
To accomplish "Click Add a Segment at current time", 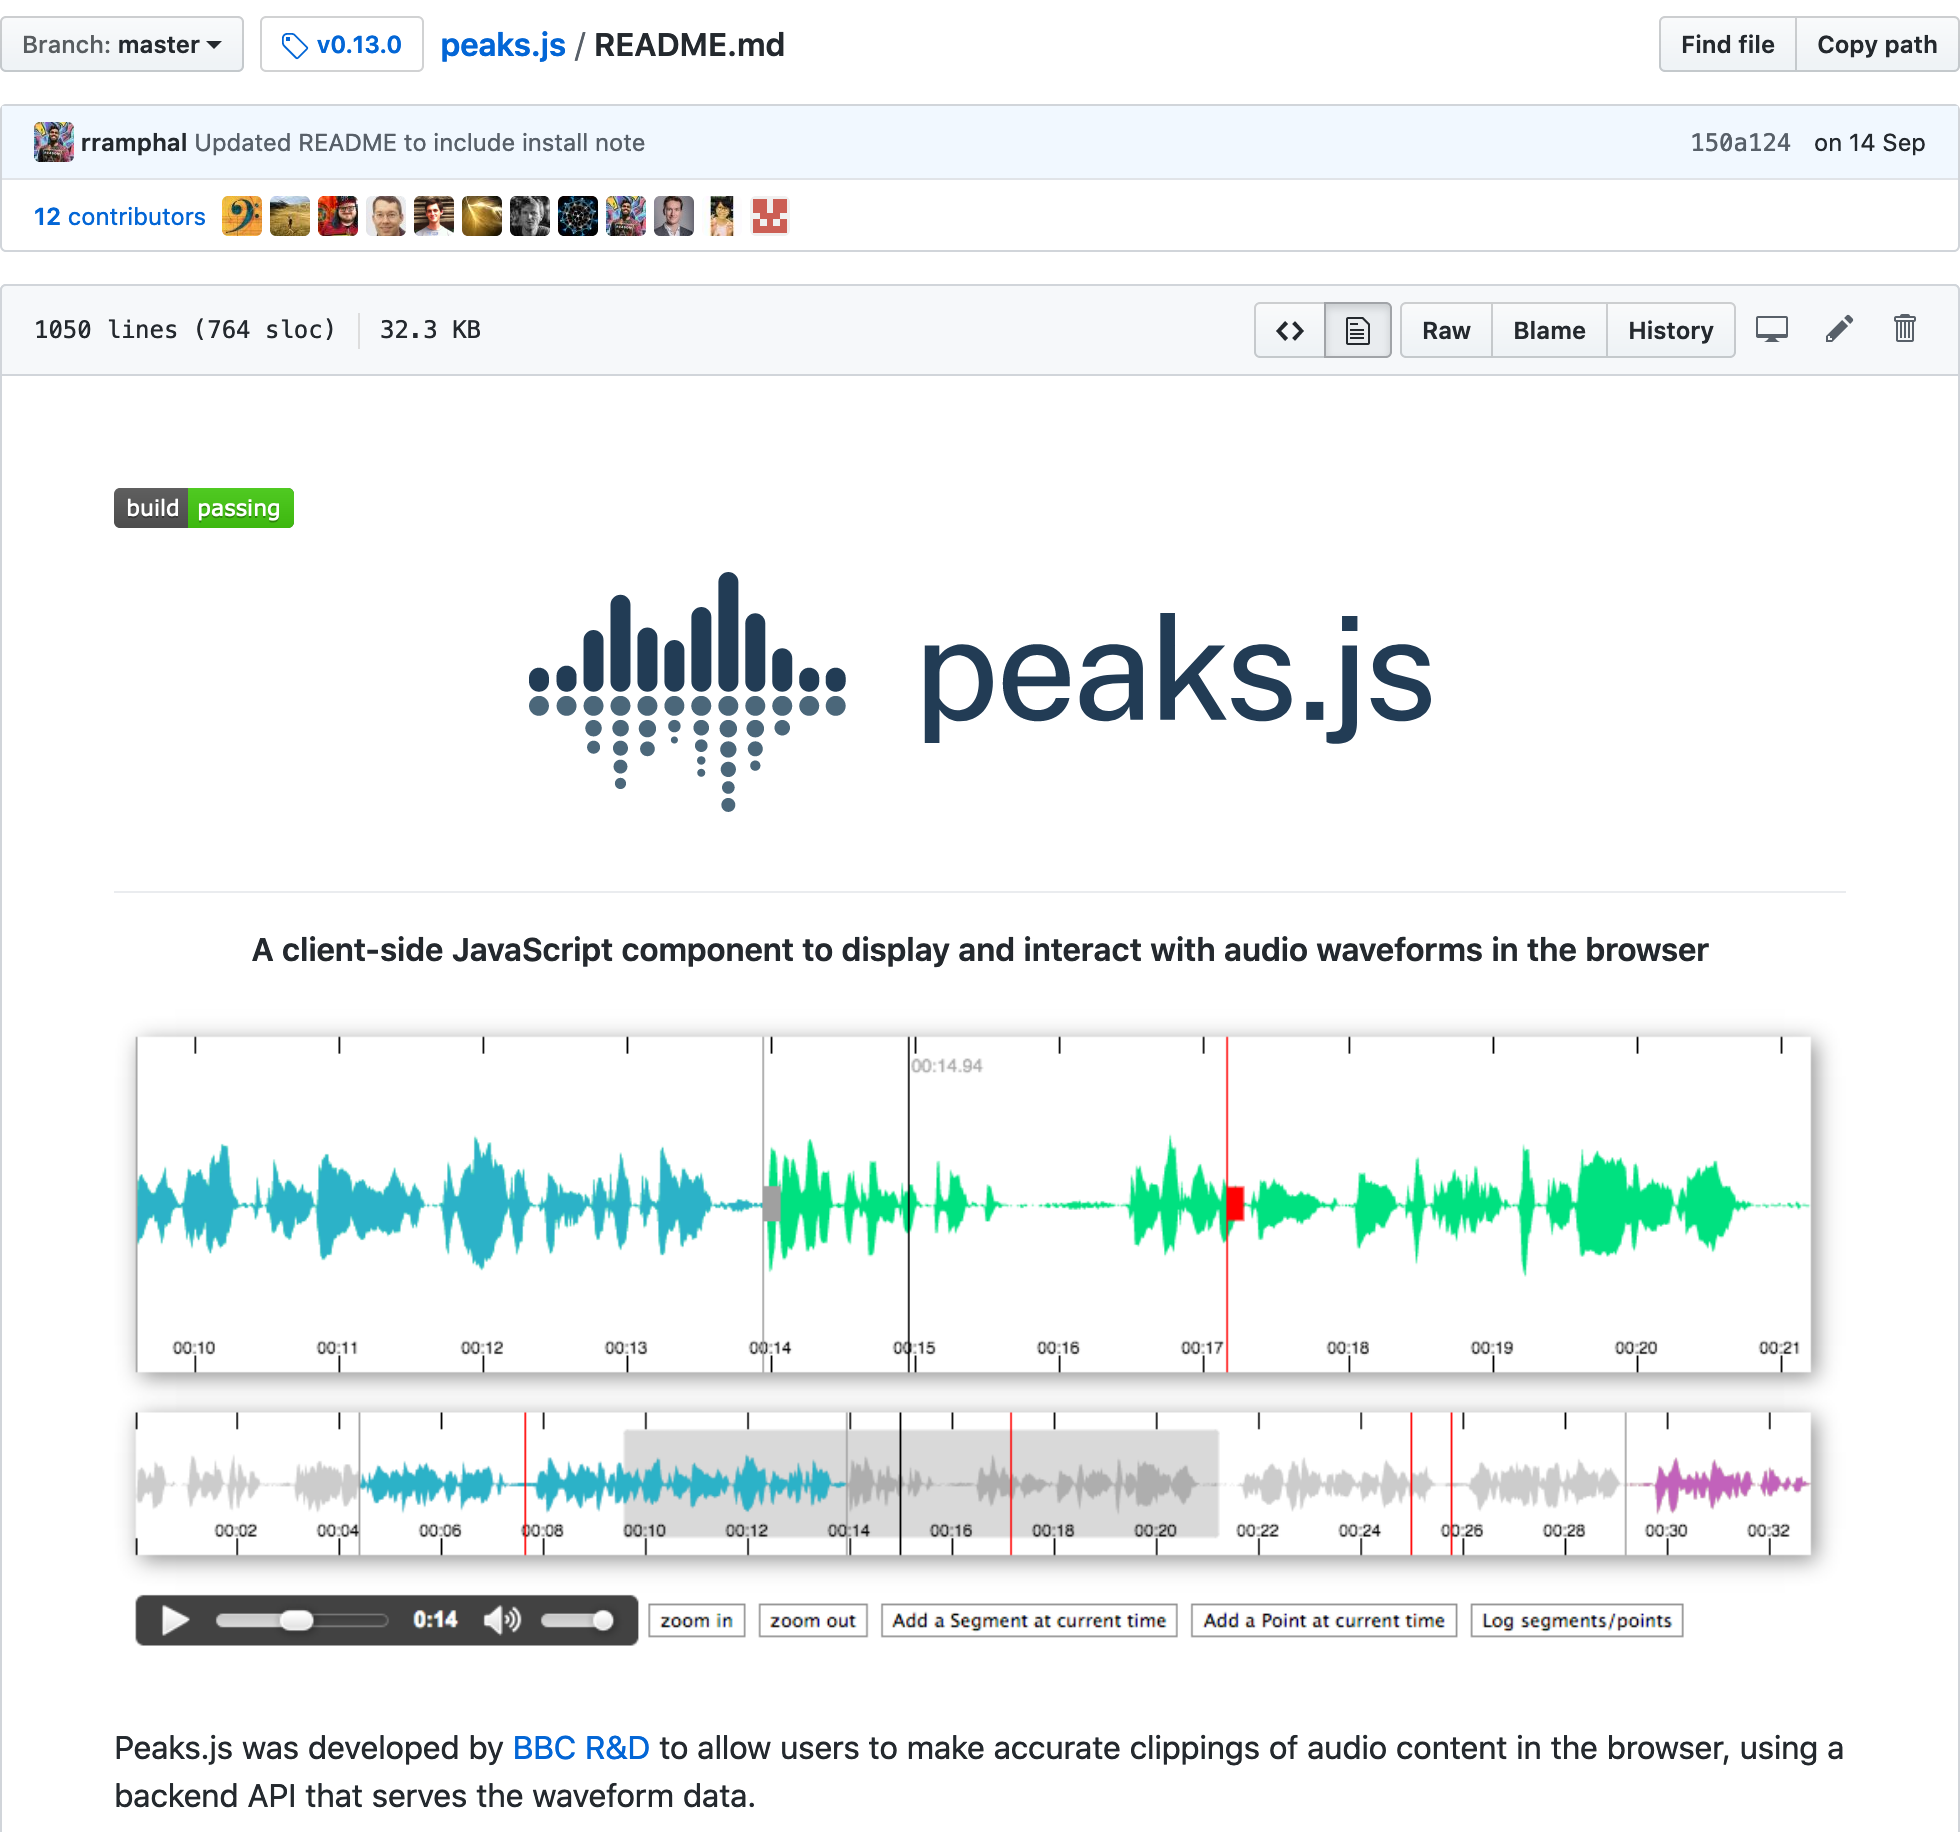I will coord(1029,1620).
